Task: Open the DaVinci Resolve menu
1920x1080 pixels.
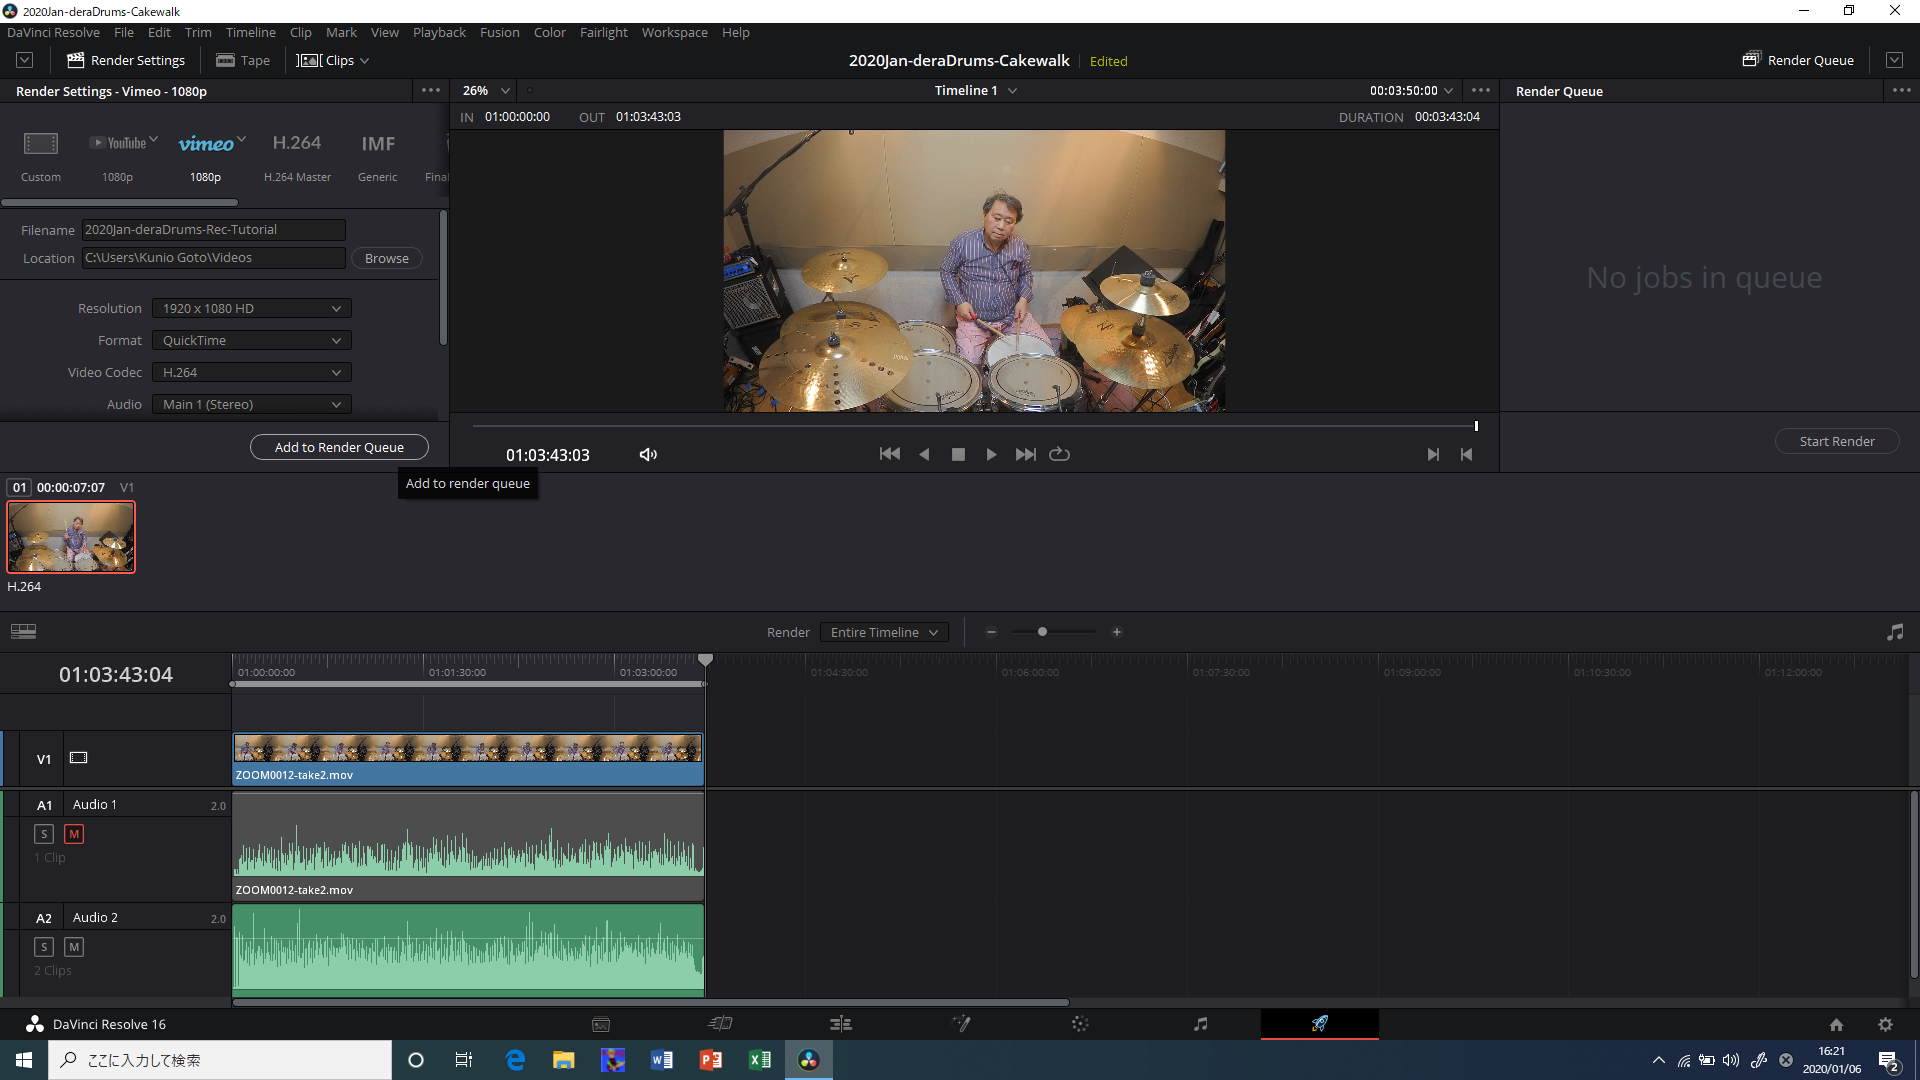Action: click(53, 32)
